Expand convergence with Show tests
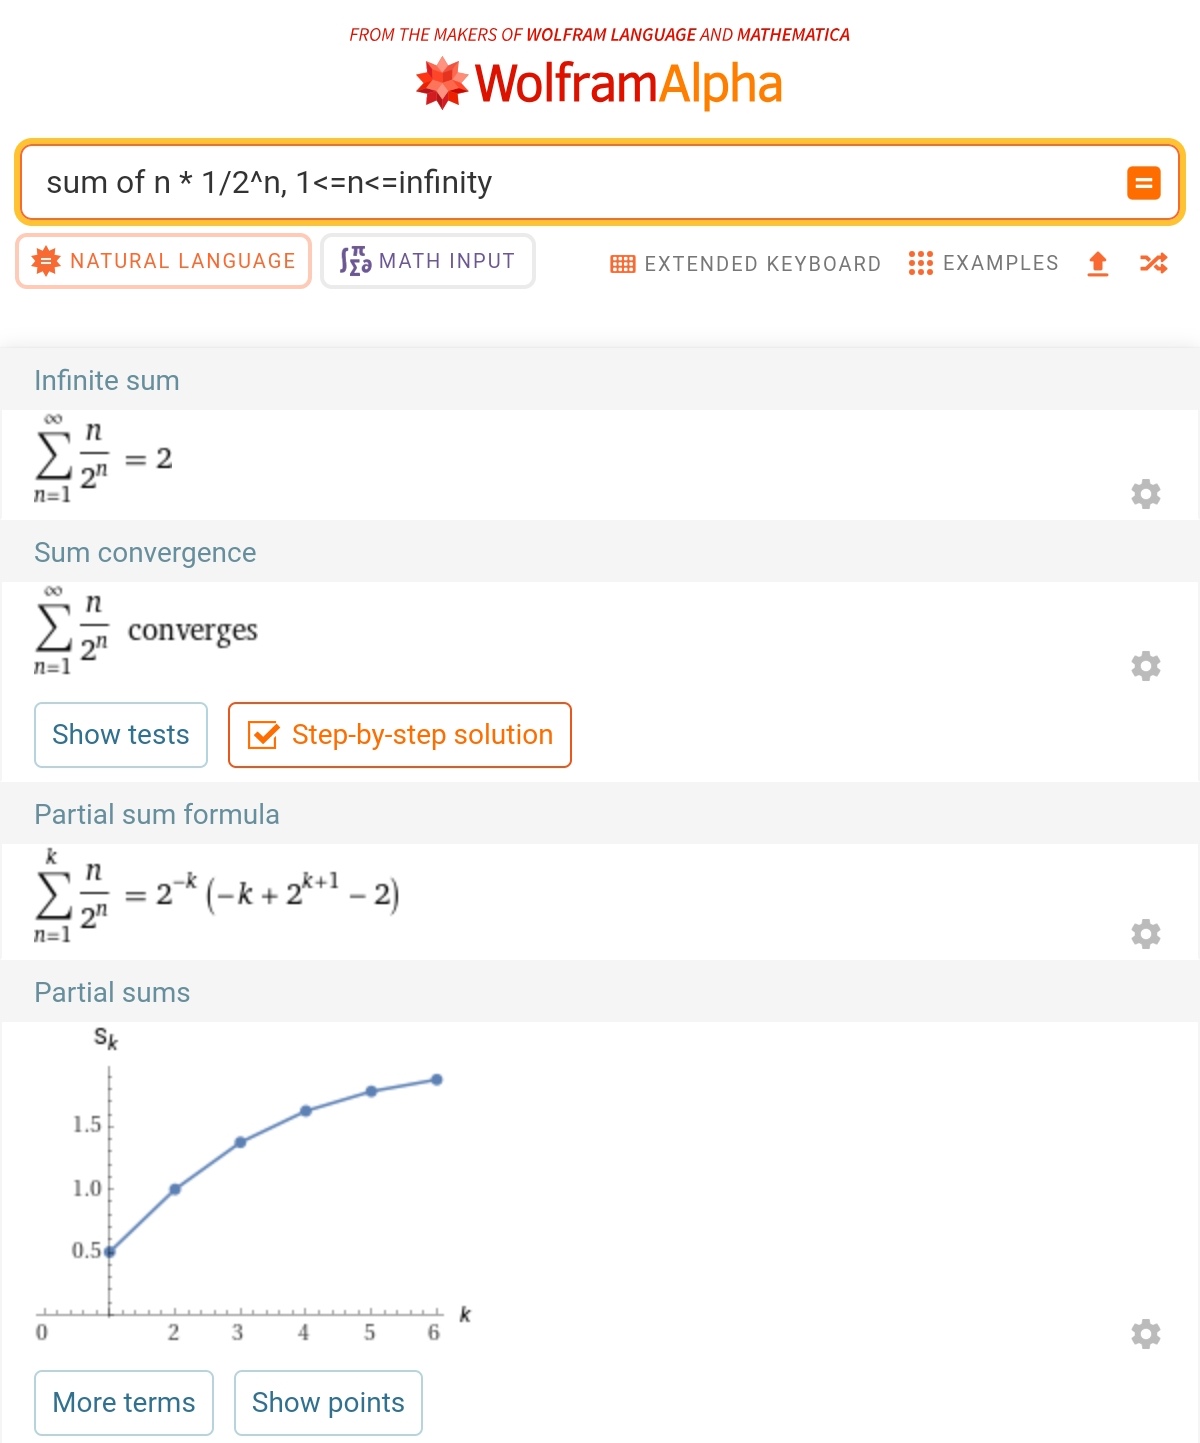The width and height of the screenshot is (1200, 1443). (x=121, y=735)
